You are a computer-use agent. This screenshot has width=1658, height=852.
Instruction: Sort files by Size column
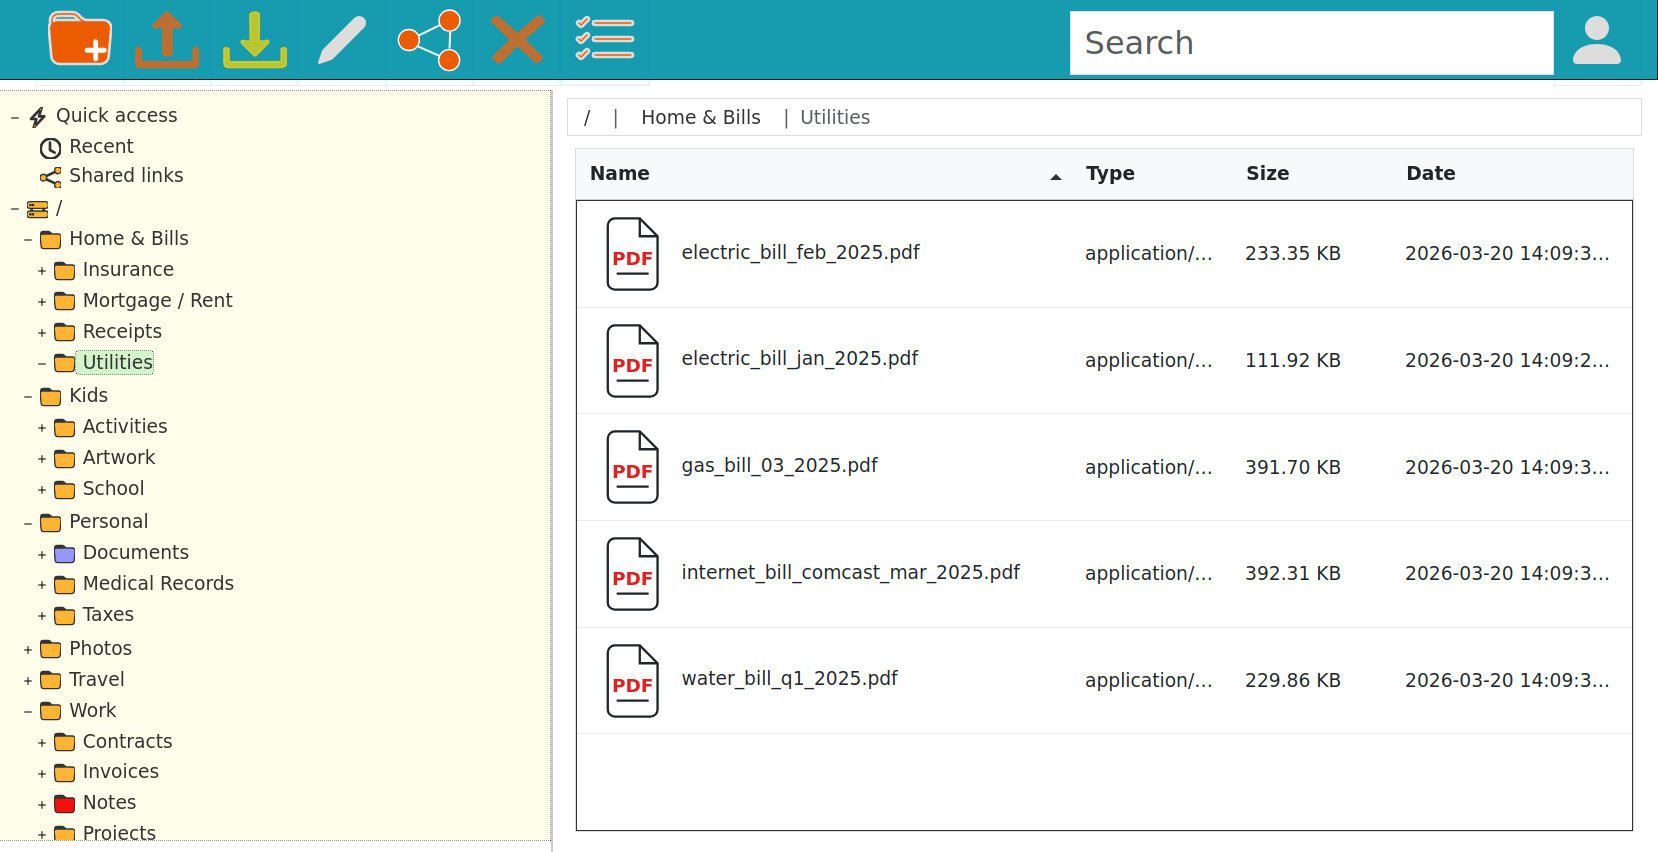[x=1267, y=174]
